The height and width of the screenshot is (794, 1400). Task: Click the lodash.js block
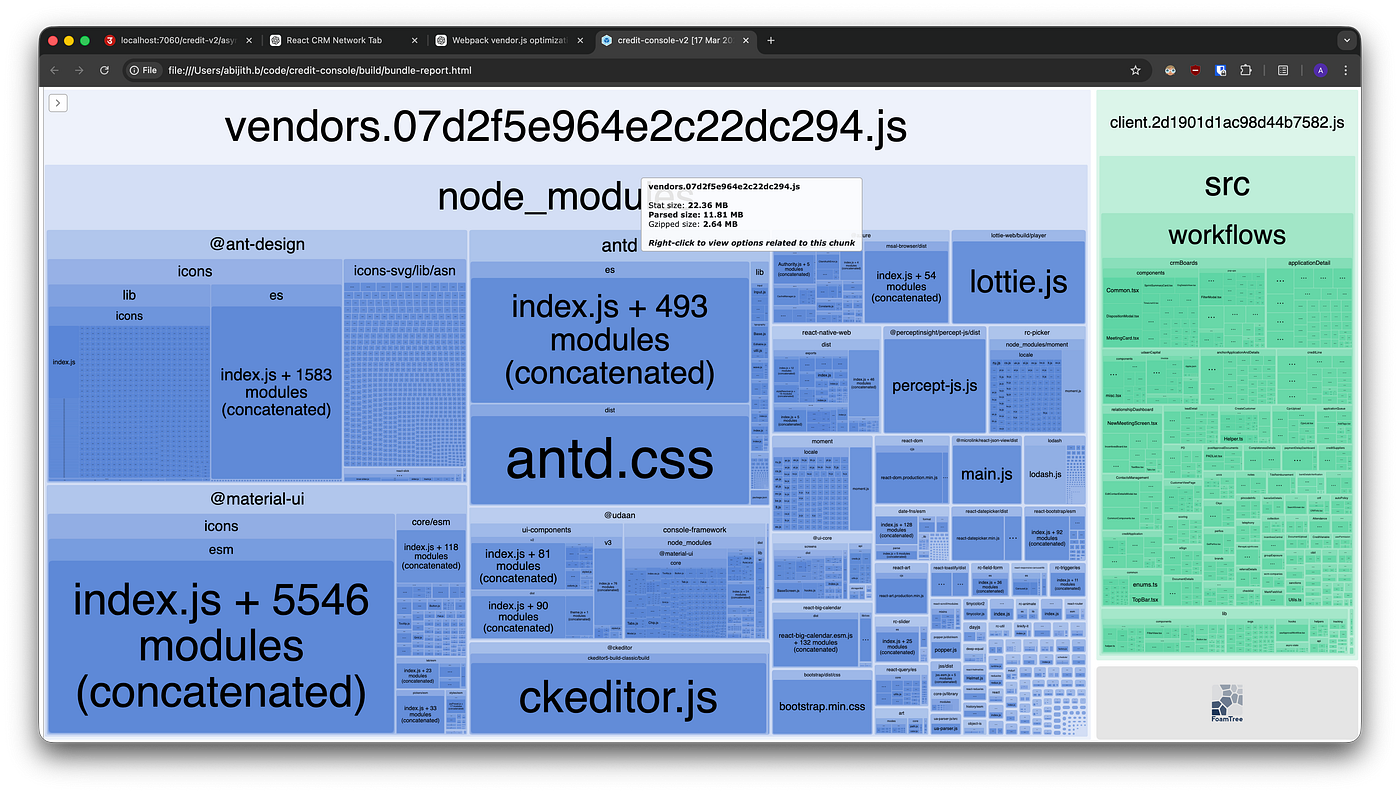1045,474
